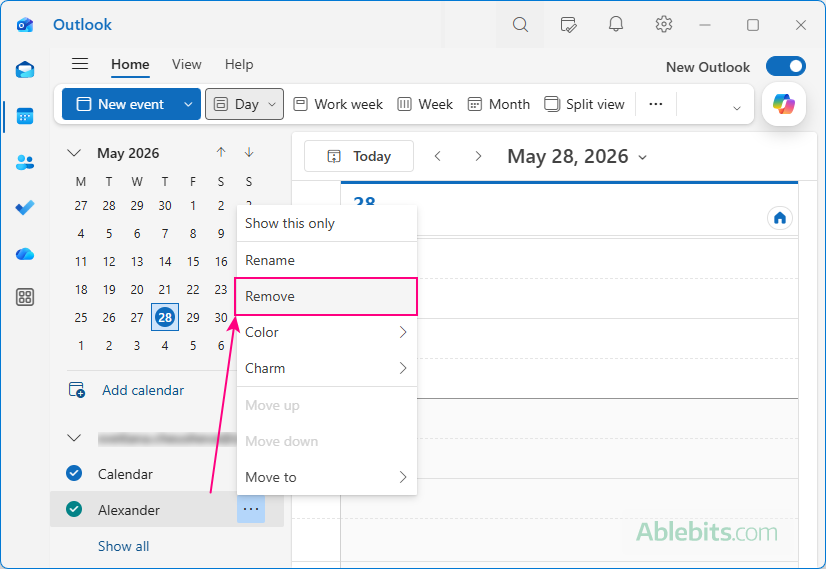Select day 8 in mini calendar
The image size is (826, 569).
pos(193,233)
